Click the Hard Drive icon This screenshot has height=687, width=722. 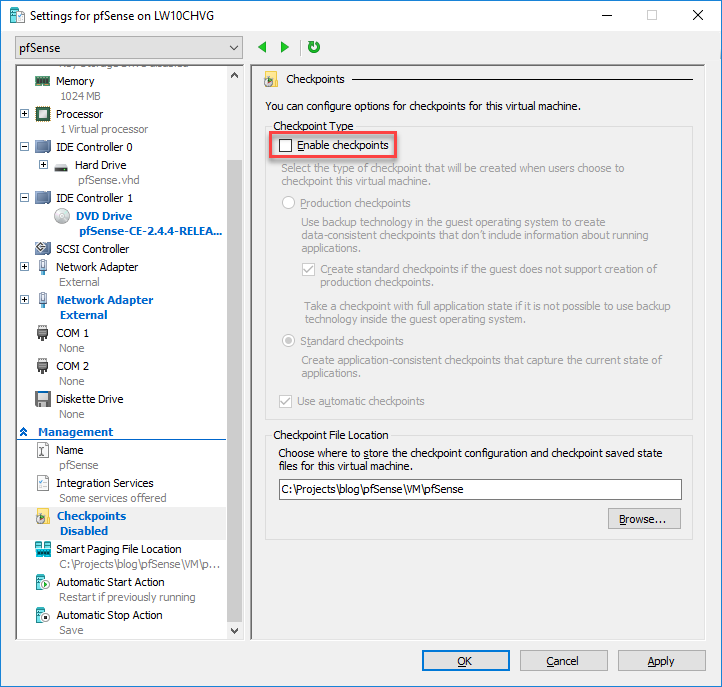[x=61, y=167]
